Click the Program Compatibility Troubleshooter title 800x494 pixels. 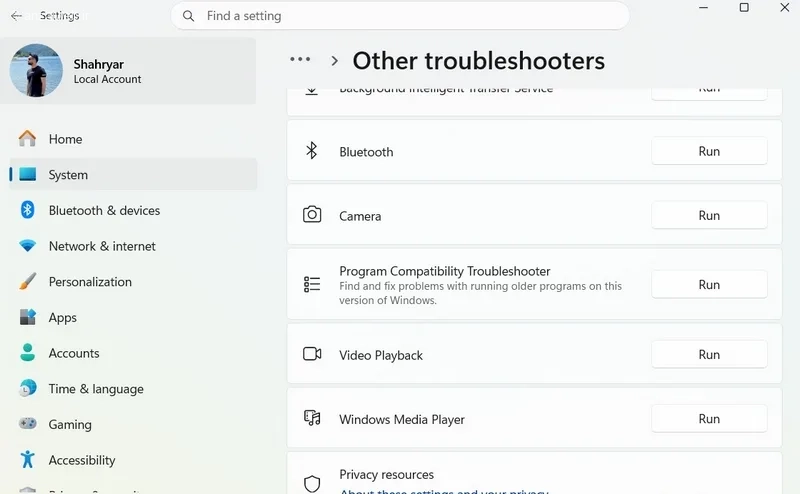(444, 271)
